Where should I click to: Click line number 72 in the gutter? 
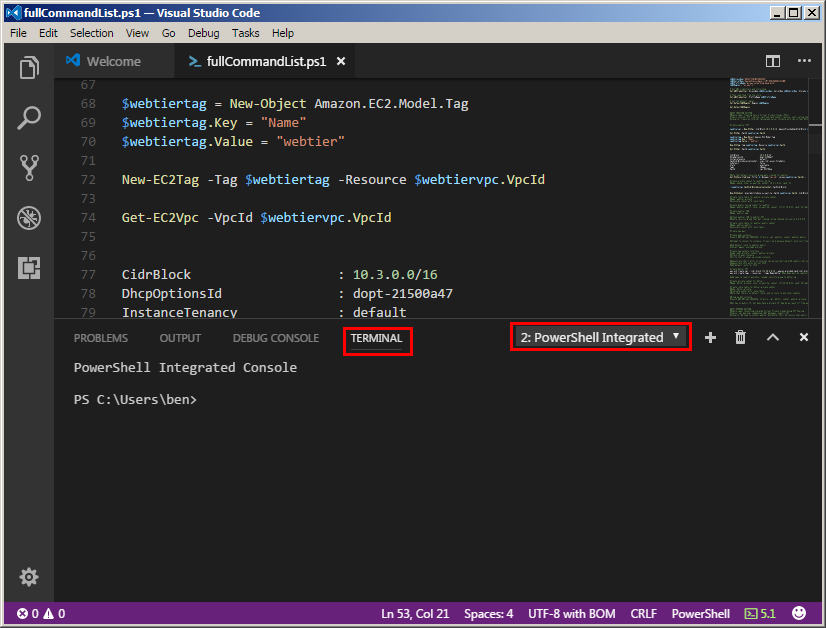[x=88, y=180]
